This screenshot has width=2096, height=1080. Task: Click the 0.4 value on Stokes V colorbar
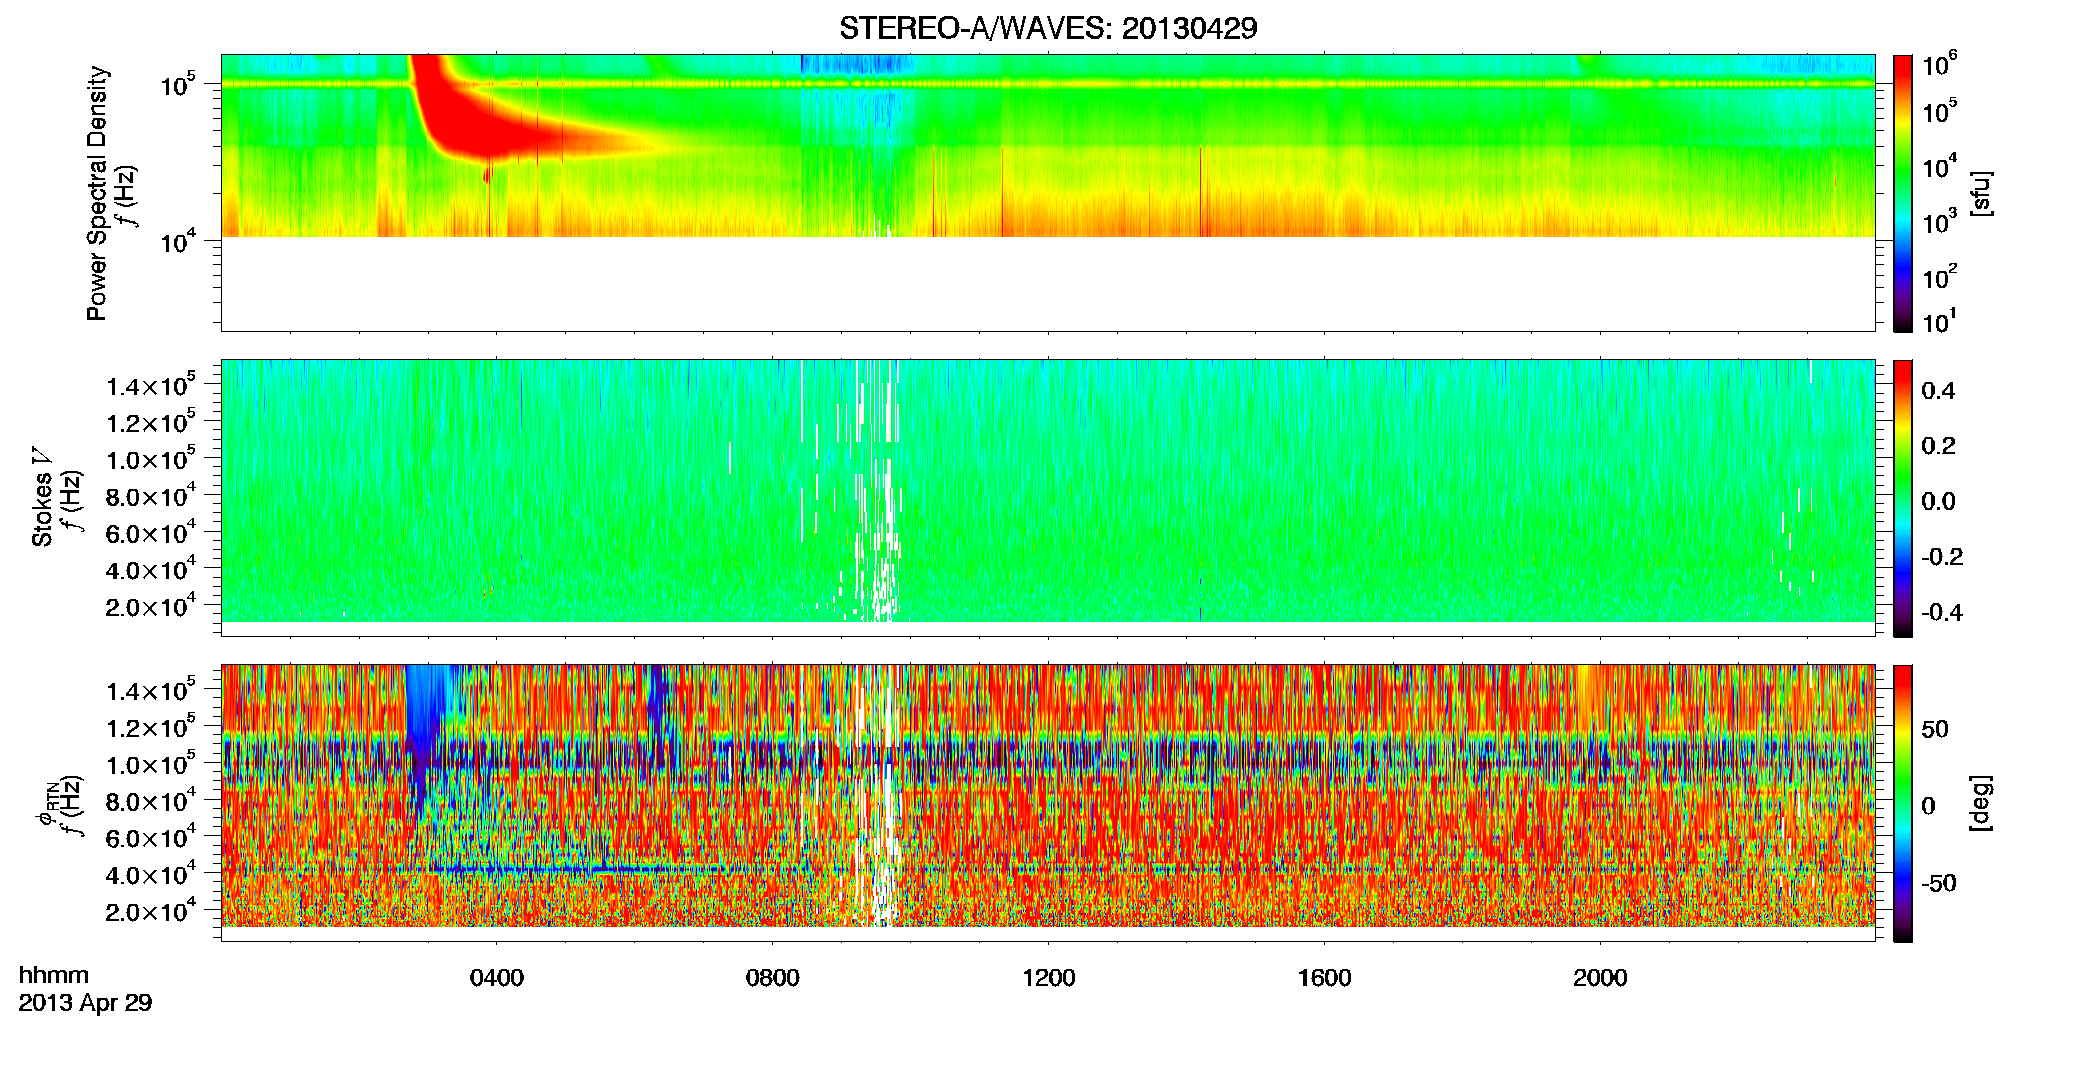(1938, 391)
